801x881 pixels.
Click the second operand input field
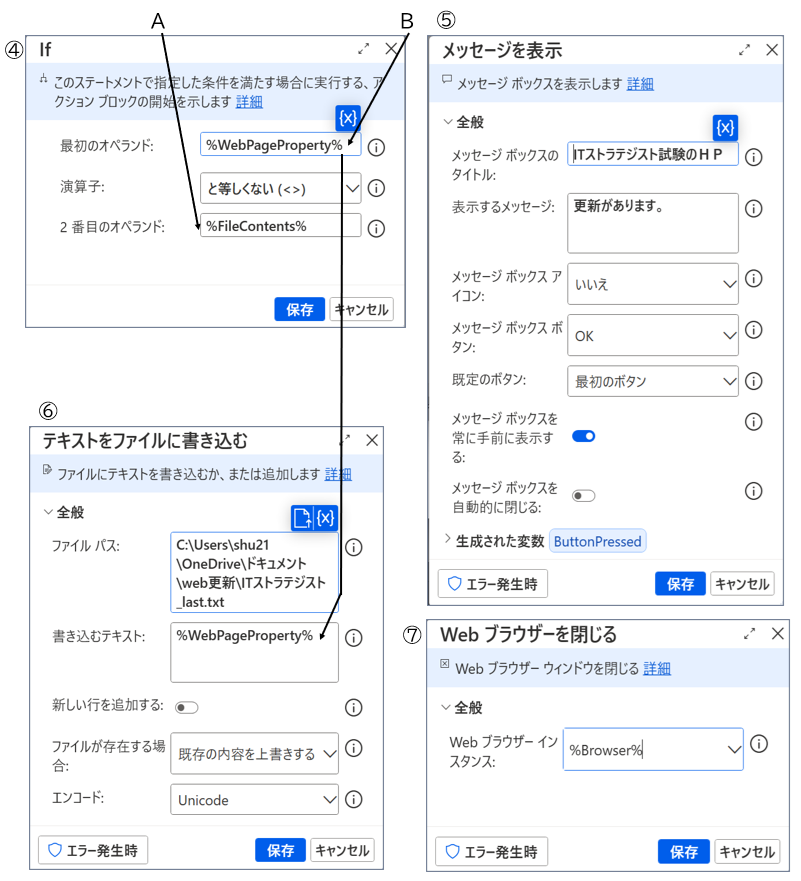pyautogui.click(x=280, y=226)
